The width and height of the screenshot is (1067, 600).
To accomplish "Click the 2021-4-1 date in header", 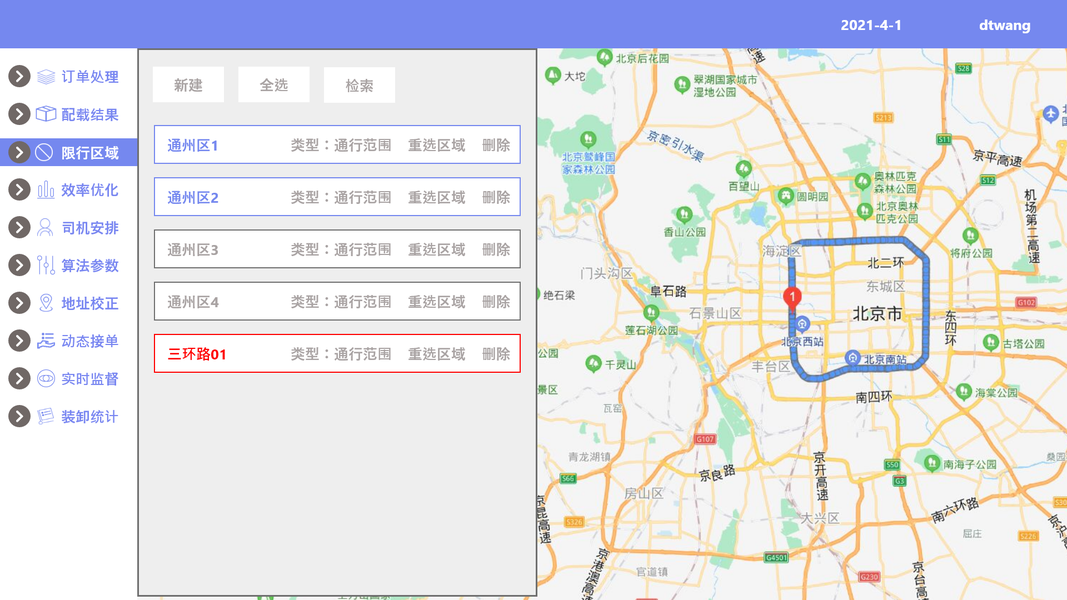I will [x=871, y=25].
